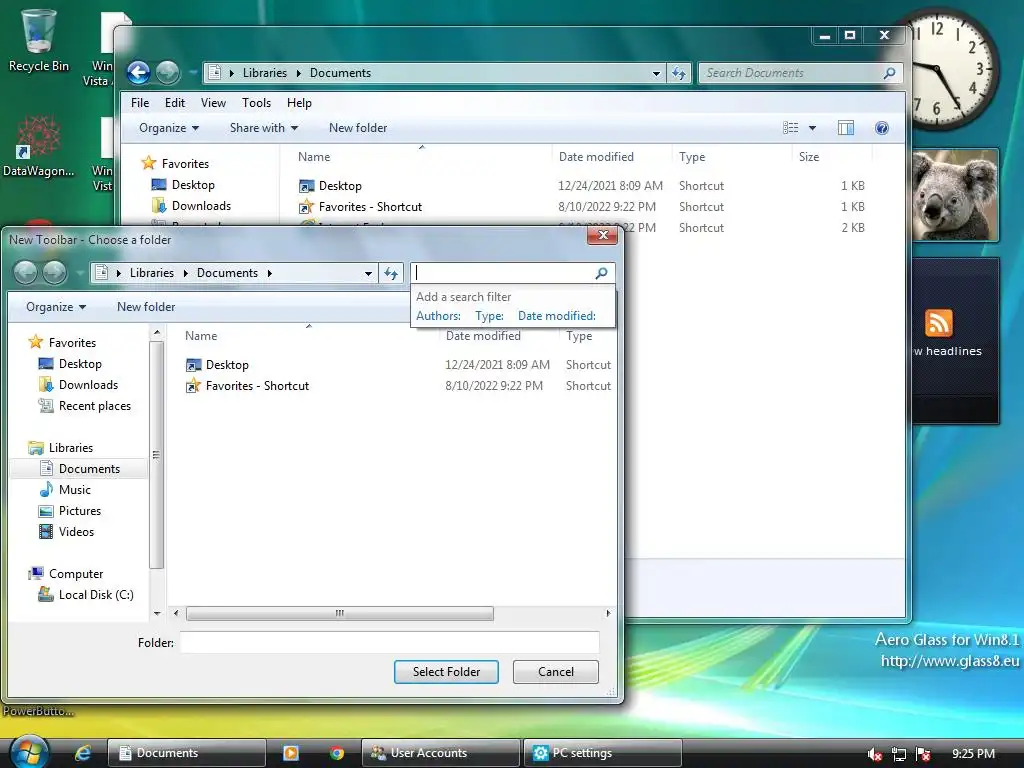Click the search magnifier in the dialog

(x=601, y=273)
